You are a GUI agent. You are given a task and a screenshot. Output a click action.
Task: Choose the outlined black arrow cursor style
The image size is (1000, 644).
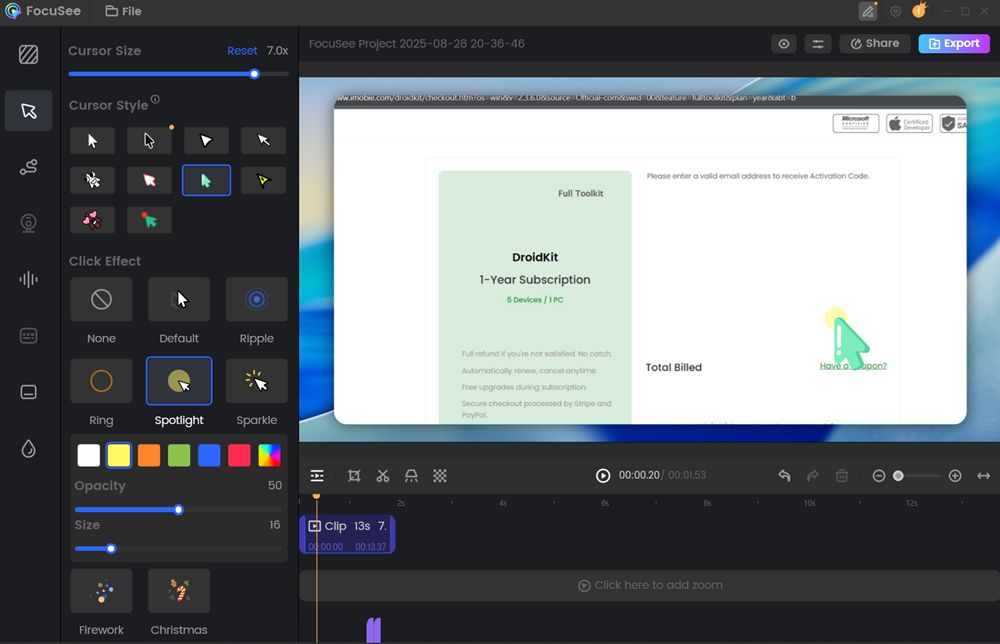click(149, 141)
